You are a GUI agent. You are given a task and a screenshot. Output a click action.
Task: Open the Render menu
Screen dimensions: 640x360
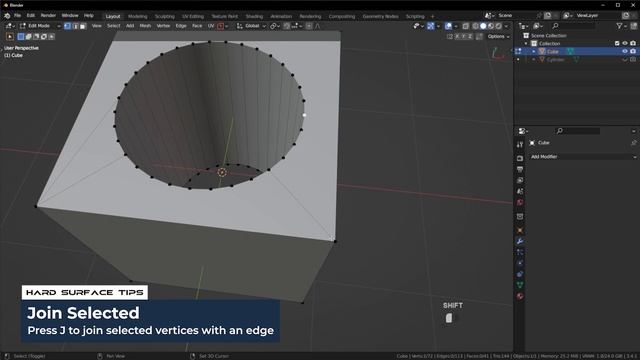(x=48, y=16)
